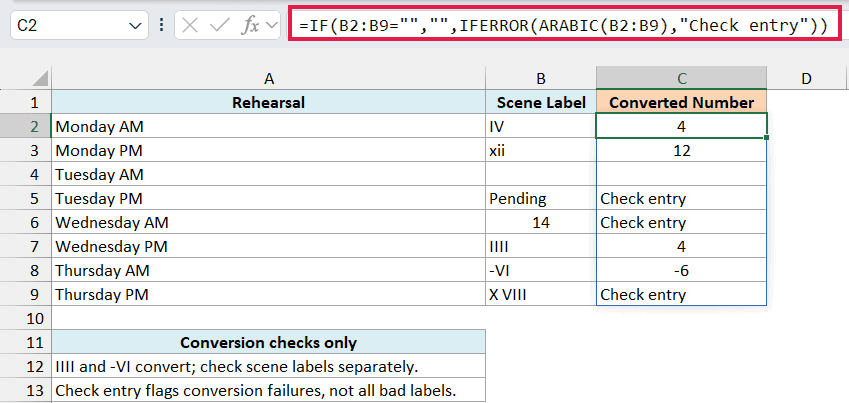Select the cell containing 14
Screen dimensions: 849x403
(541, 222)
